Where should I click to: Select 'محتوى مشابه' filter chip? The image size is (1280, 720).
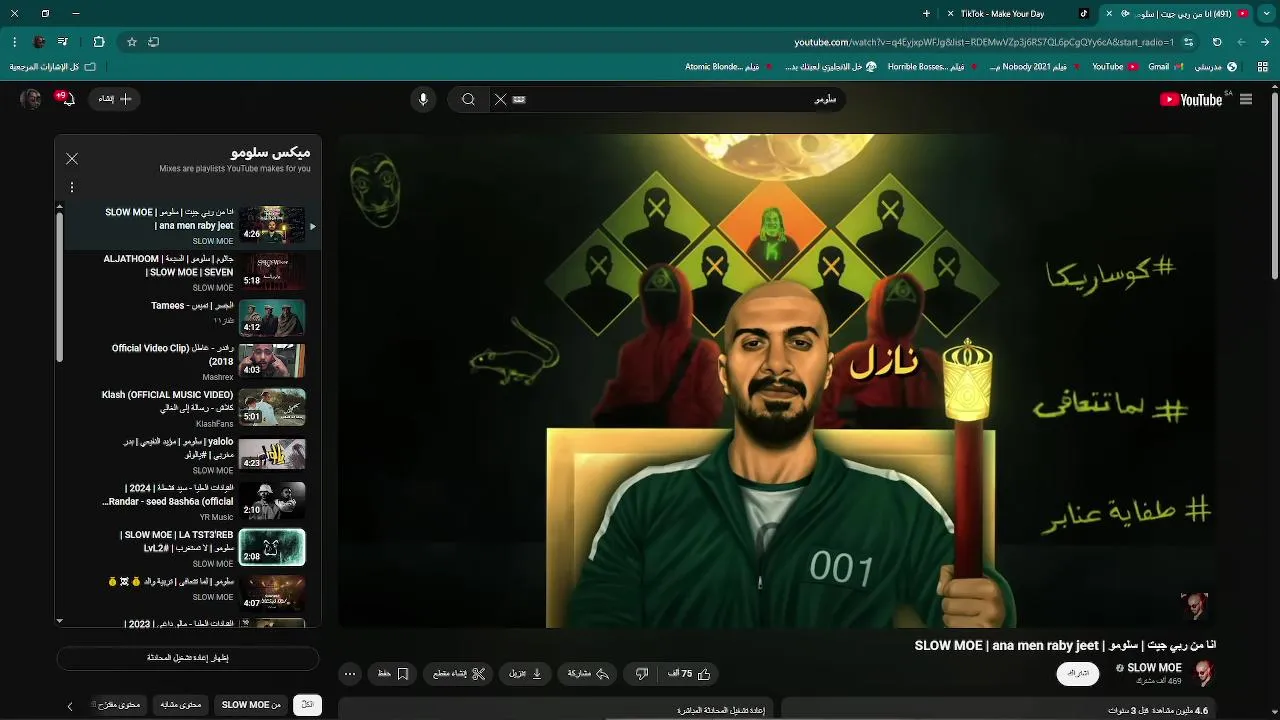tap(181, 705)
